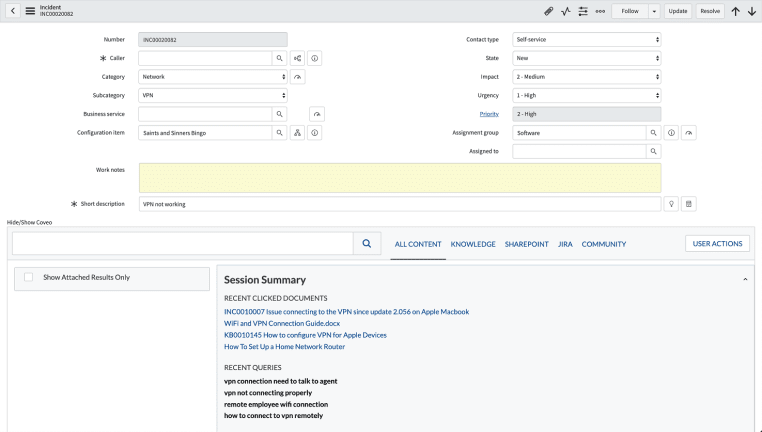Select the SHAREPOINT tab
The image size is (762, 432).
(x=526, y=244)
